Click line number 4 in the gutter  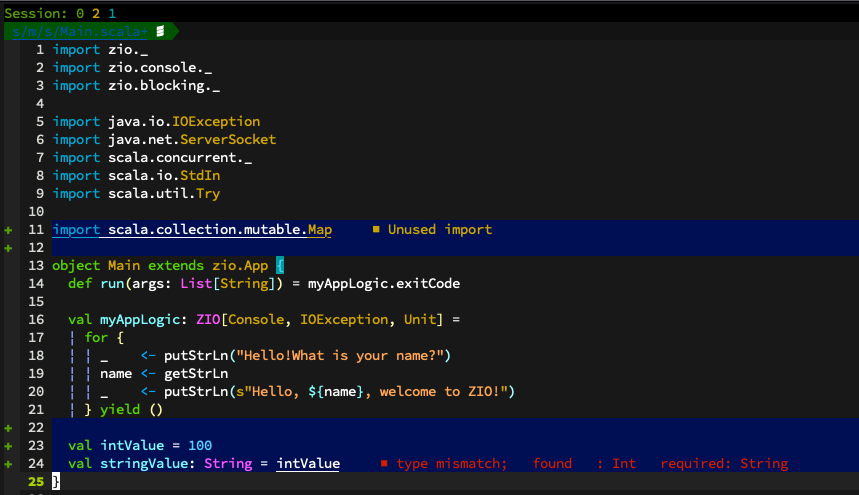[40, 103]
